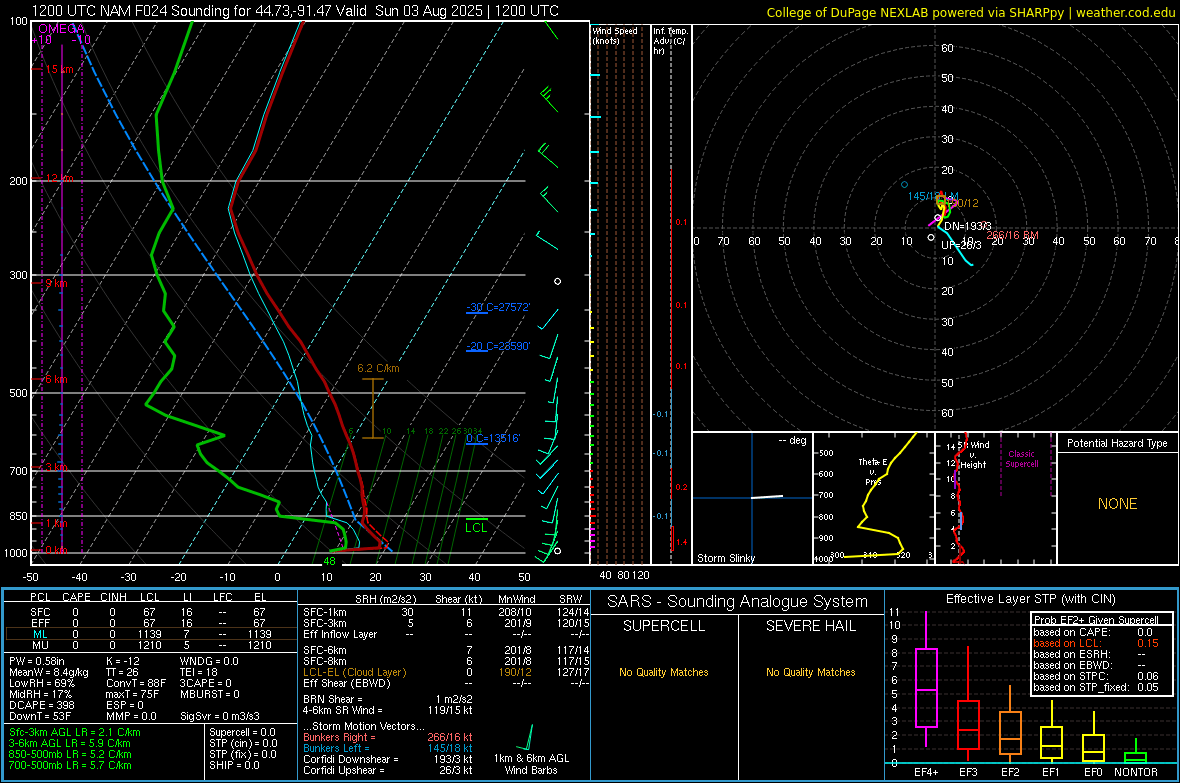
Task: Click the 1km & 6km AGL Wind Barbs caption
Action: pos(531,764)
